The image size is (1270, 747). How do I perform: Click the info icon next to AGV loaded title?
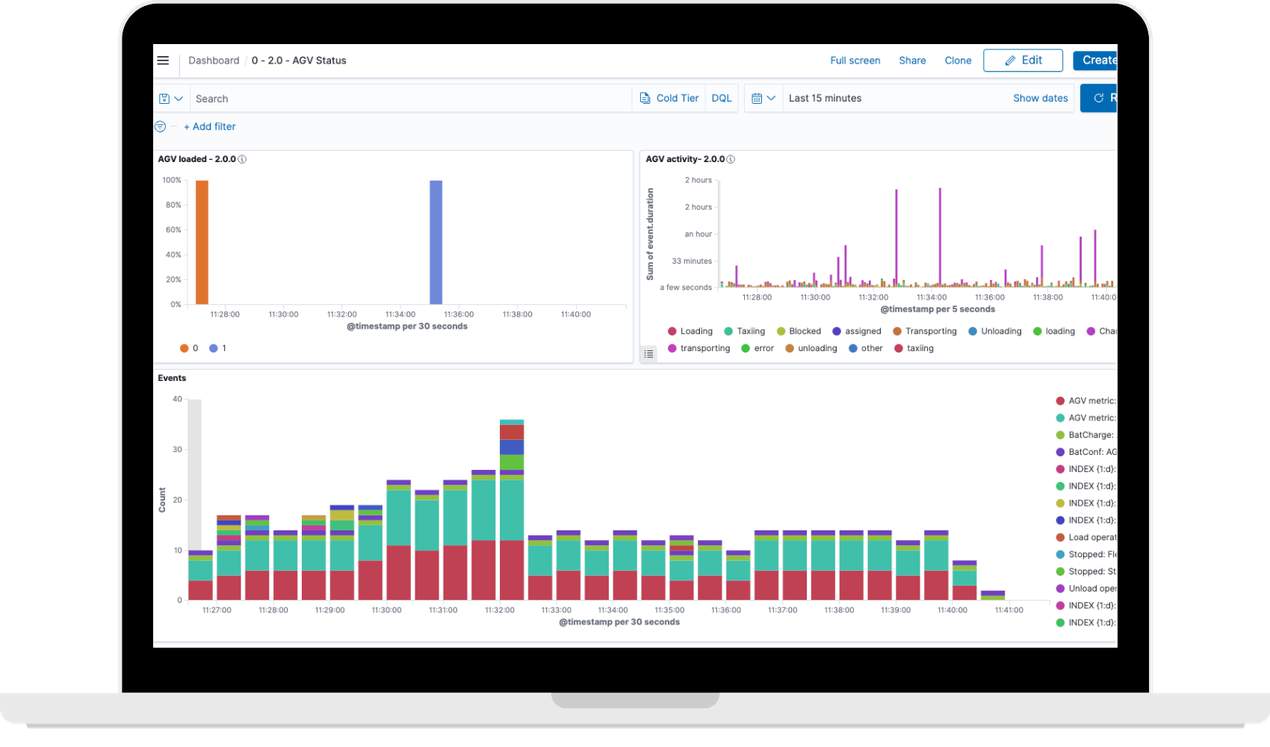tap(243, 160)
